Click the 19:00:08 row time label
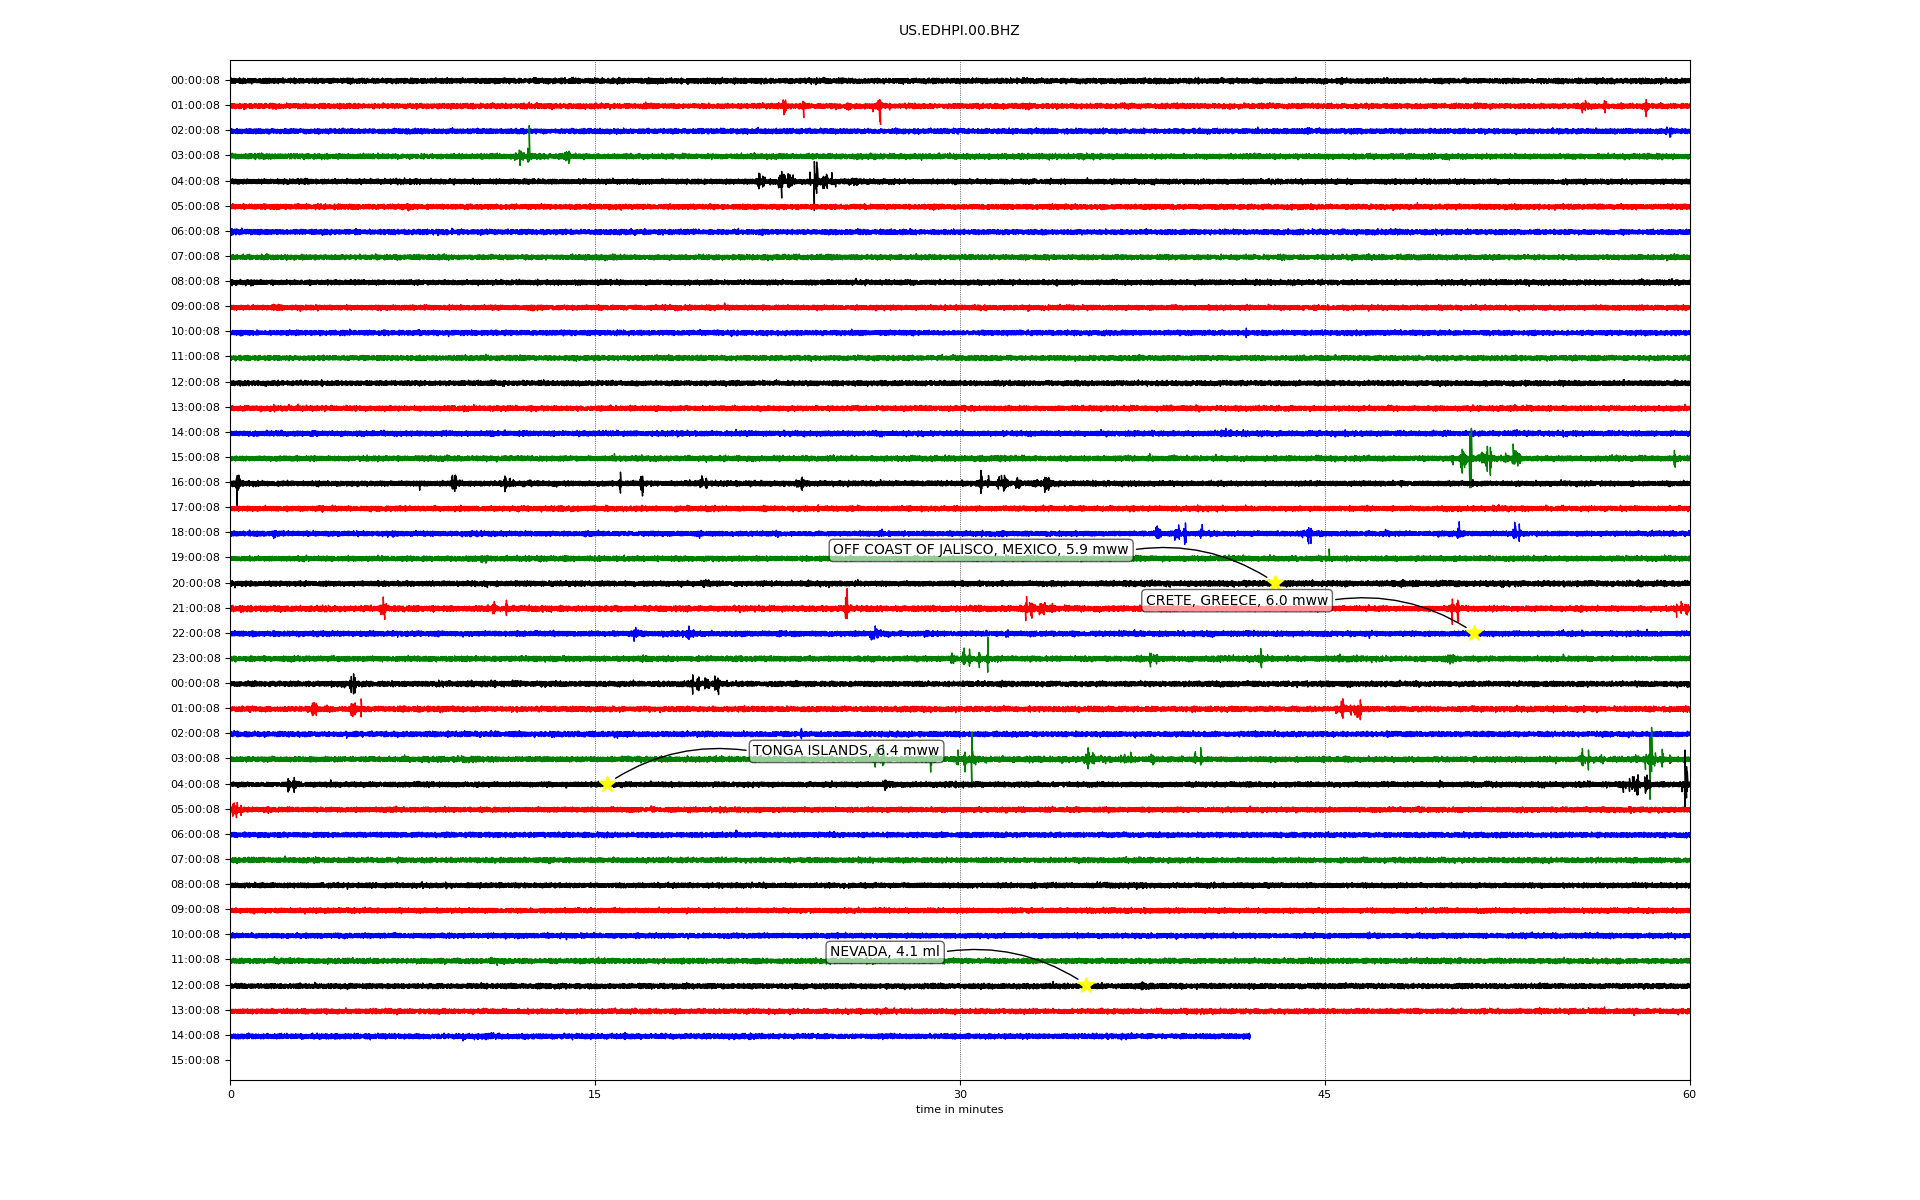 [195, 558]
